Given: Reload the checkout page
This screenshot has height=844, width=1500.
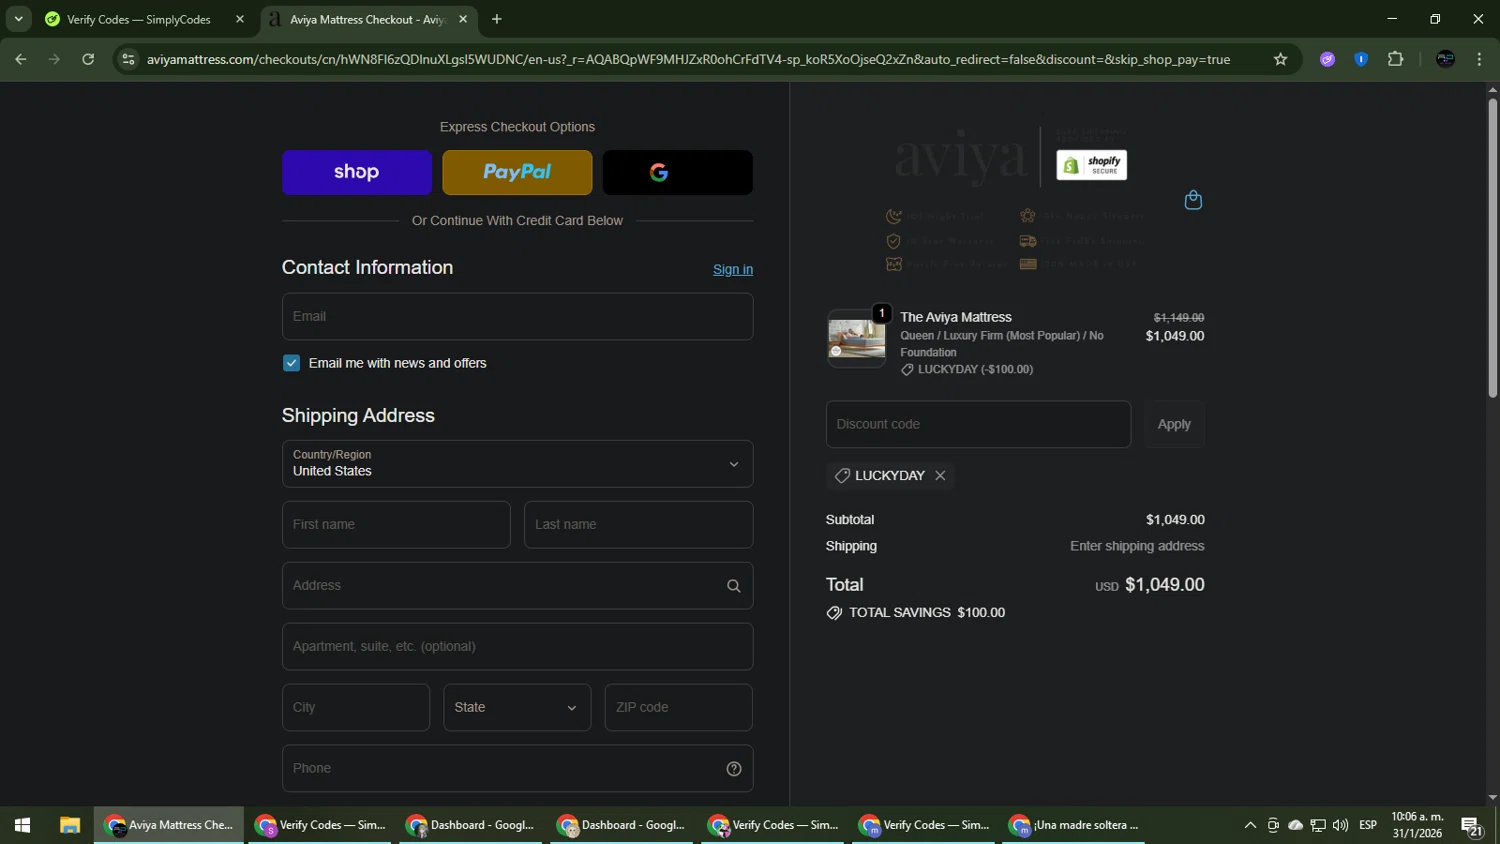Looking at the screenshot, I should pyautogui.click(x=88, y=60).
